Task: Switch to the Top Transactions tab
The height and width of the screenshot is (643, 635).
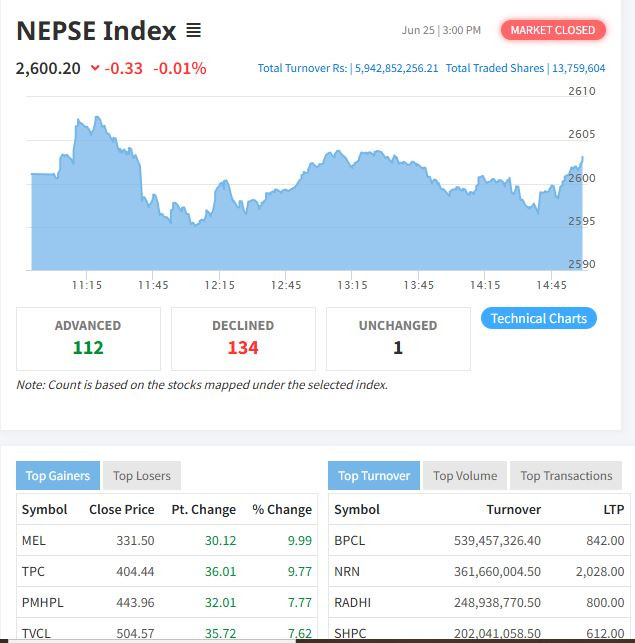Action: [566, 476]
